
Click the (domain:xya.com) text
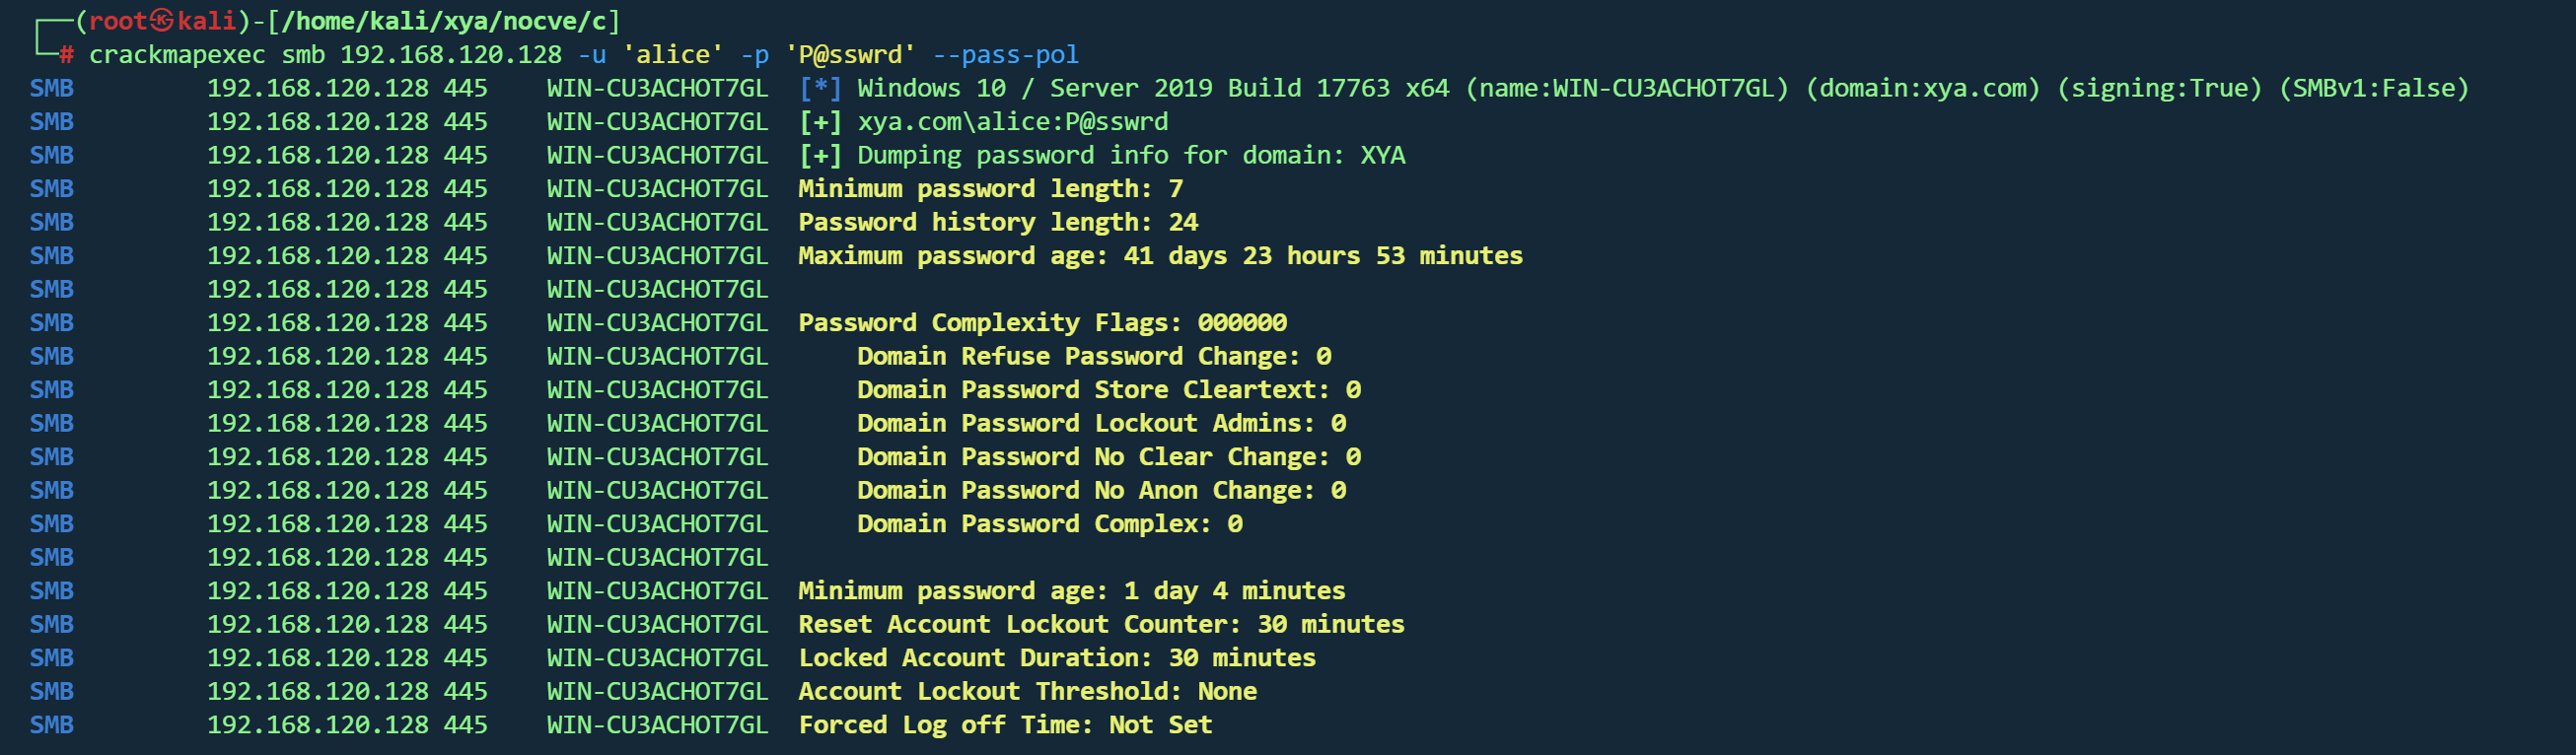tap(1922, 88)
